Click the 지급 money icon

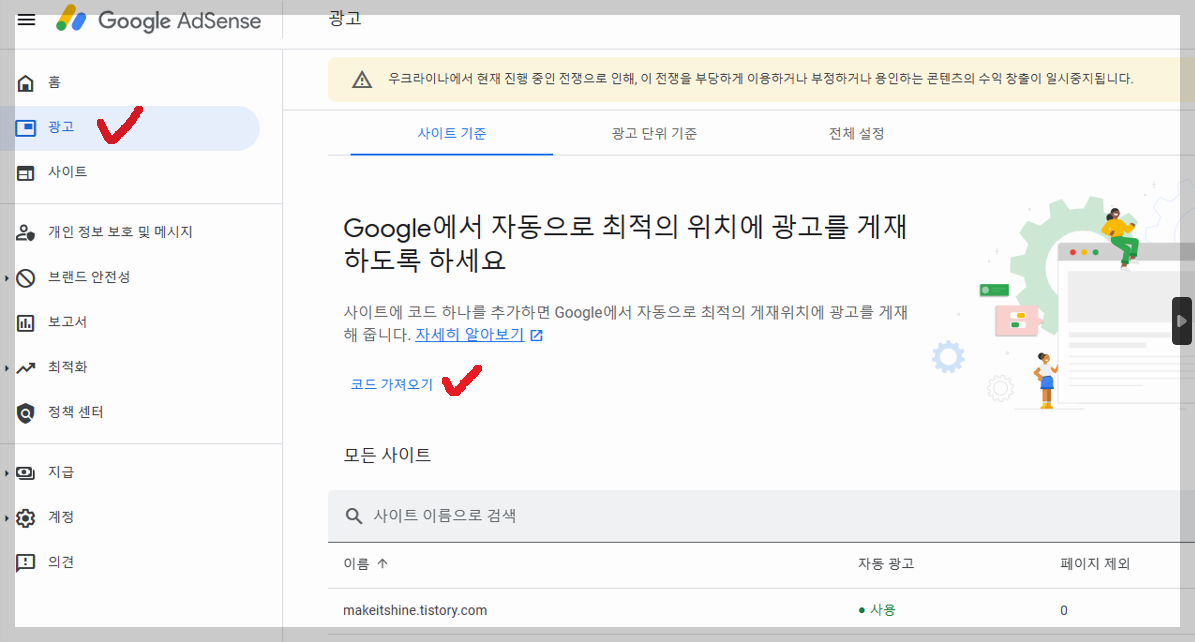(x=26, y=473)
